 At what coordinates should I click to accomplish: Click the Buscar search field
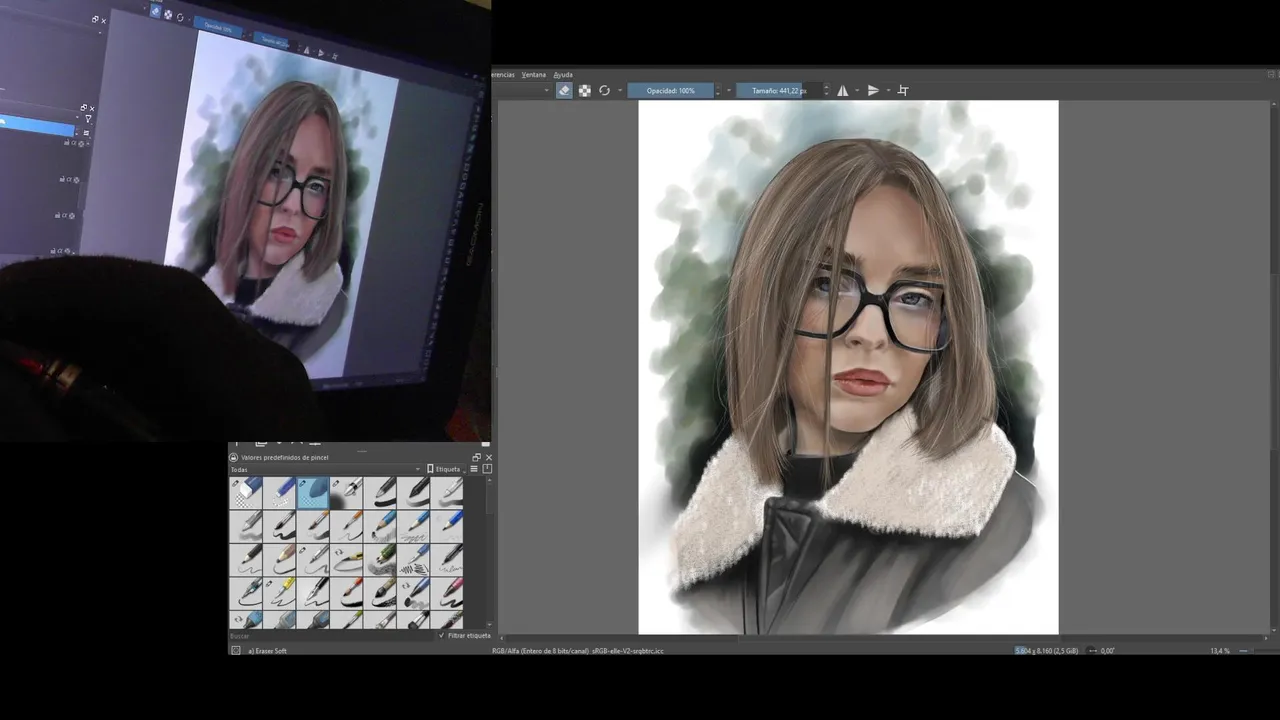(332, 636)
